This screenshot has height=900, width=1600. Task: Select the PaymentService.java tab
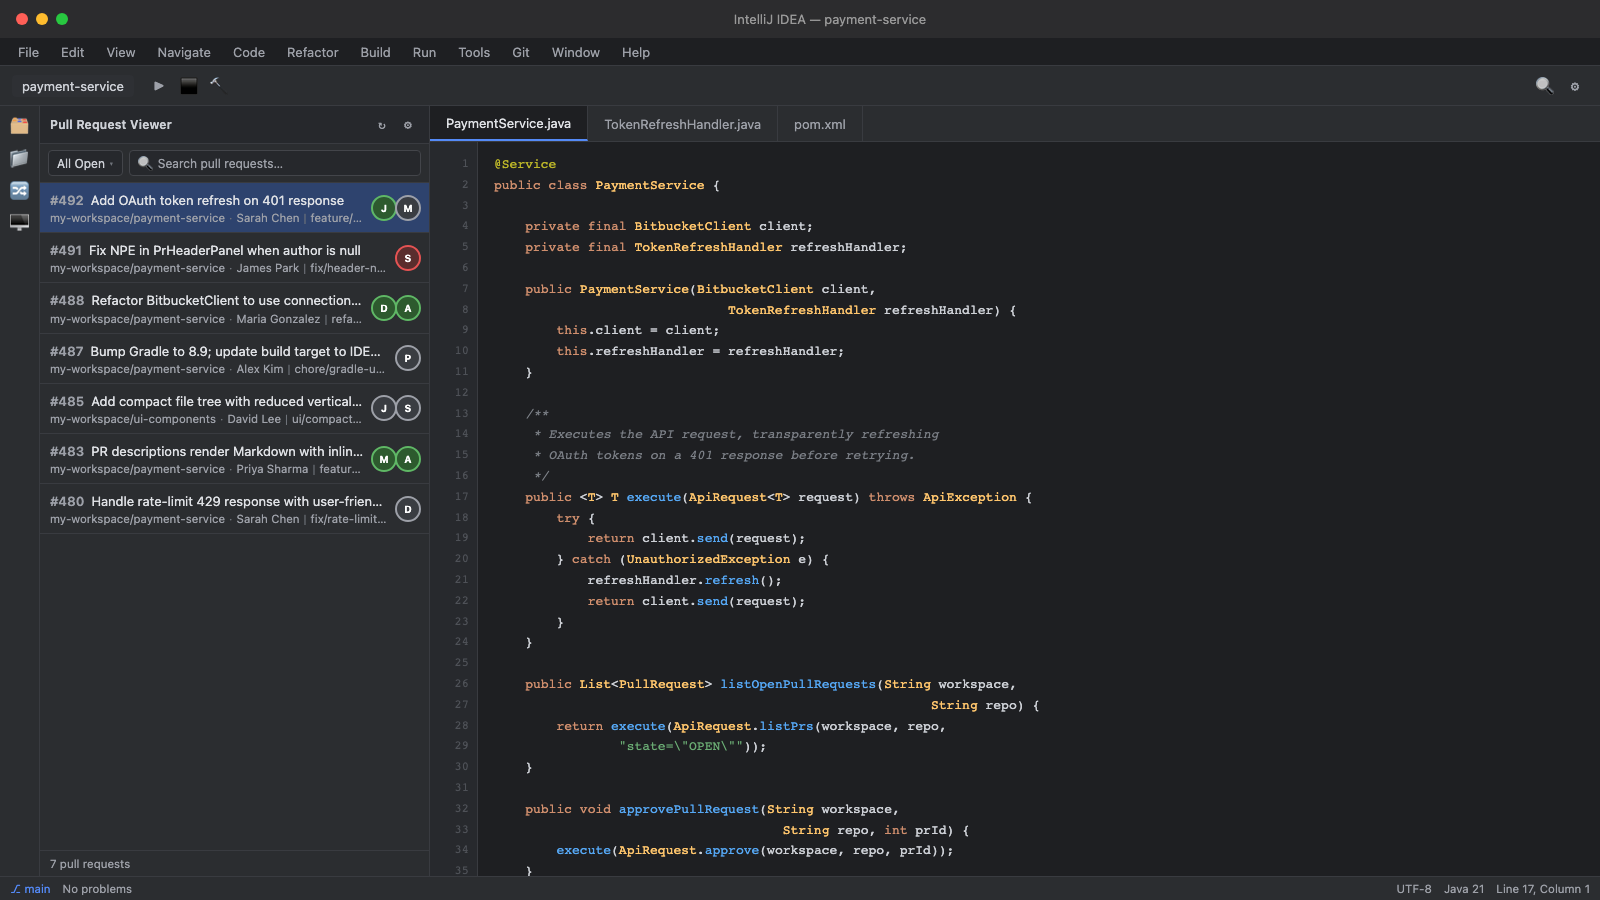pos(508,124)
